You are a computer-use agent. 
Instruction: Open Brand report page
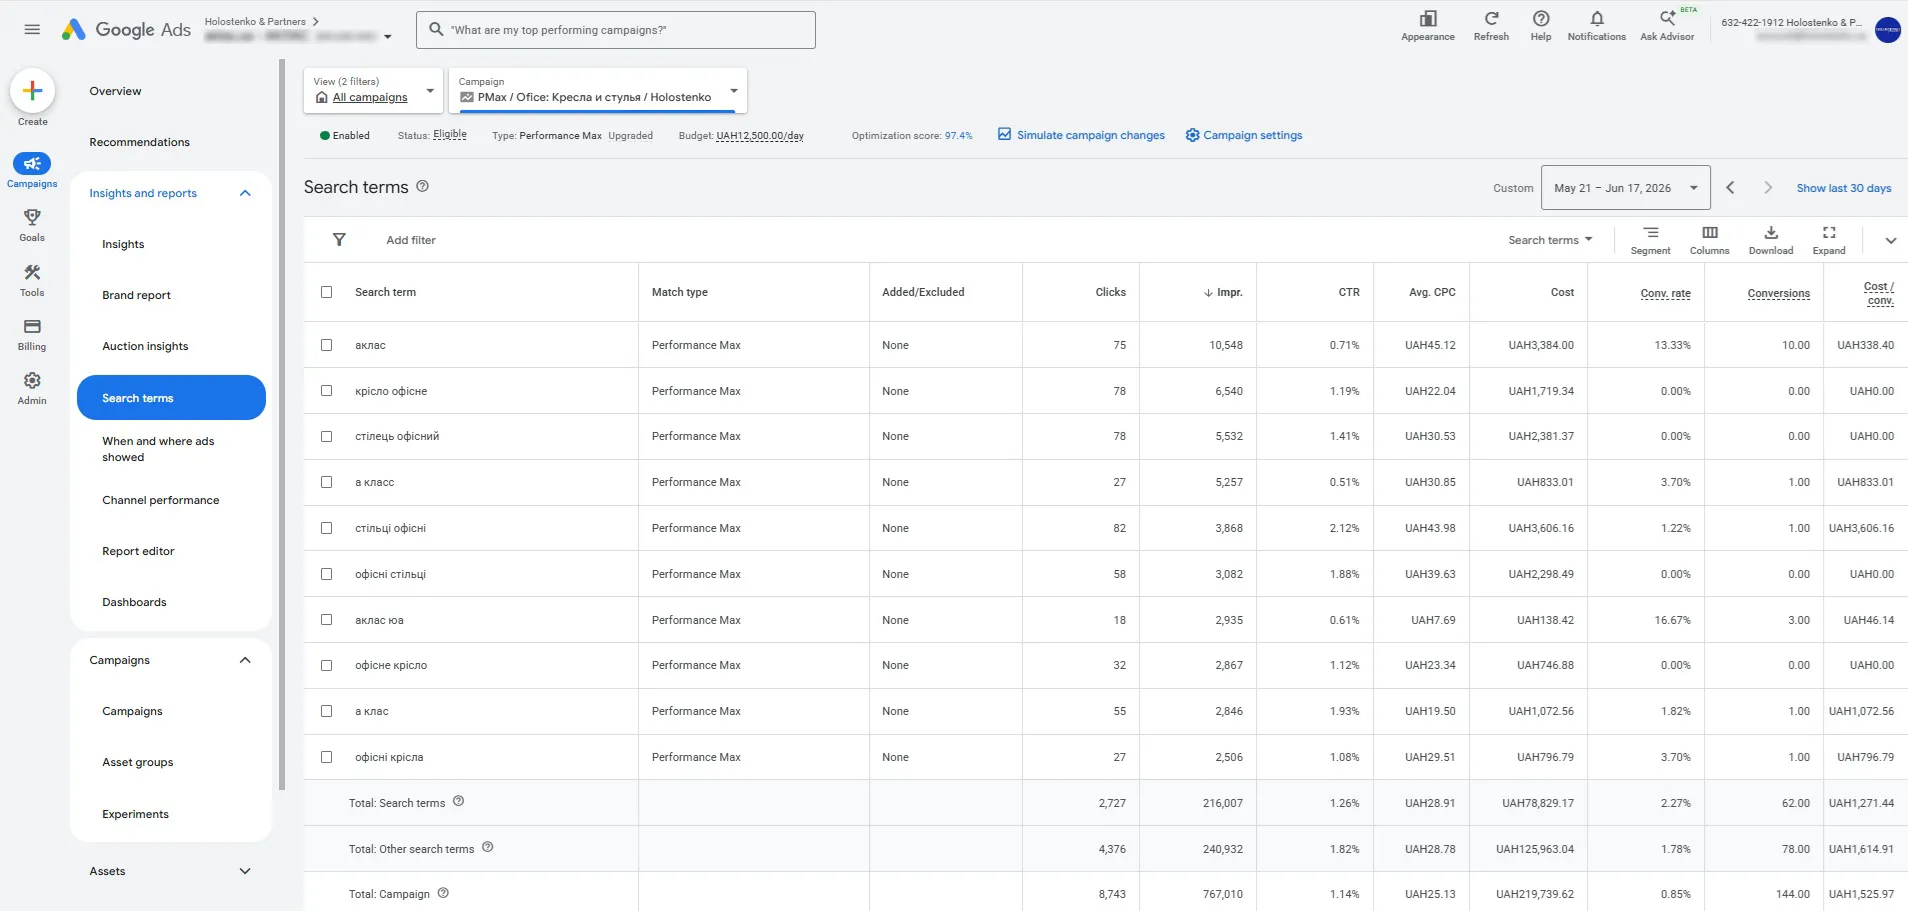pyautogui.click(x=137, y=295)
